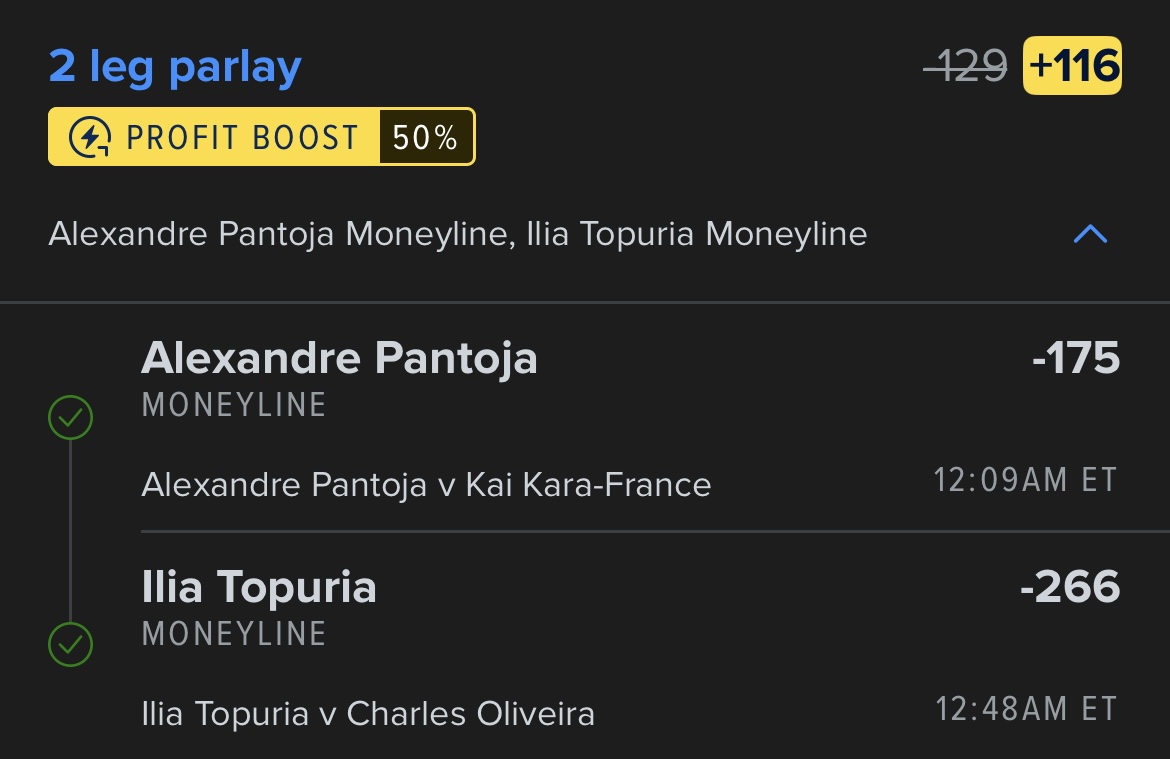Click the Pantoja leg green checkmark icon
1170x759 pixels.
click(x=71, y=417)
